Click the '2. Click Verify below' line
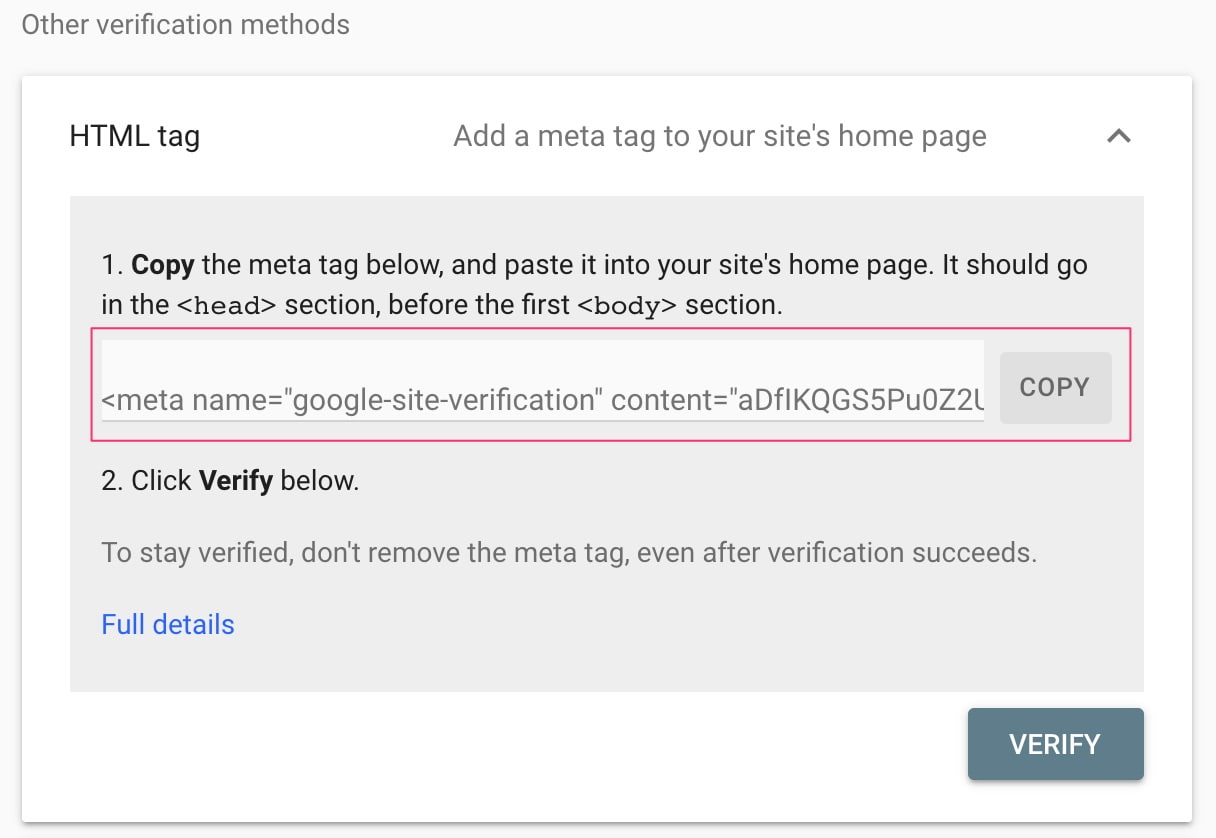Screen dimensions: 1216x838 [x=230, y=481]
